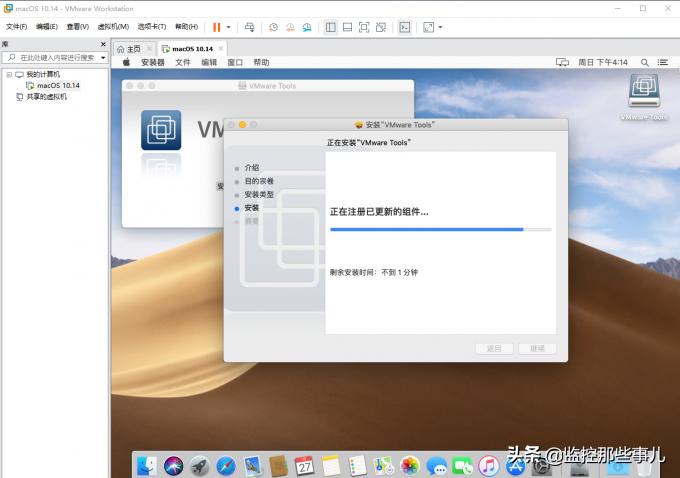
Task: Open the dropdown arrow beside stretch icon
Action: pos(440,27)
